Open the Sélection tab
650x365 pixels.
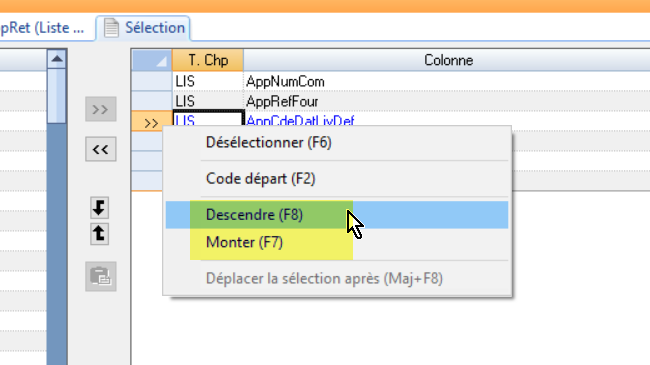143,28
